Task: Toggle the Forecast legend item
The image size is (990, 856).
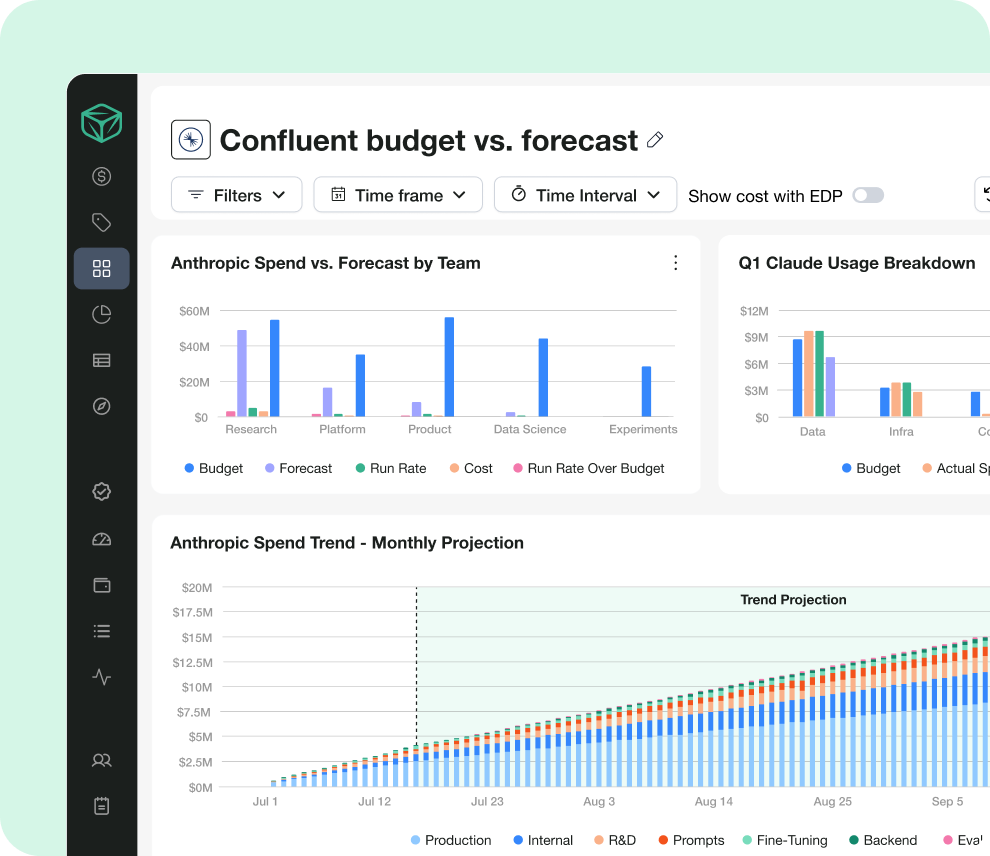Action: point(299,468)
